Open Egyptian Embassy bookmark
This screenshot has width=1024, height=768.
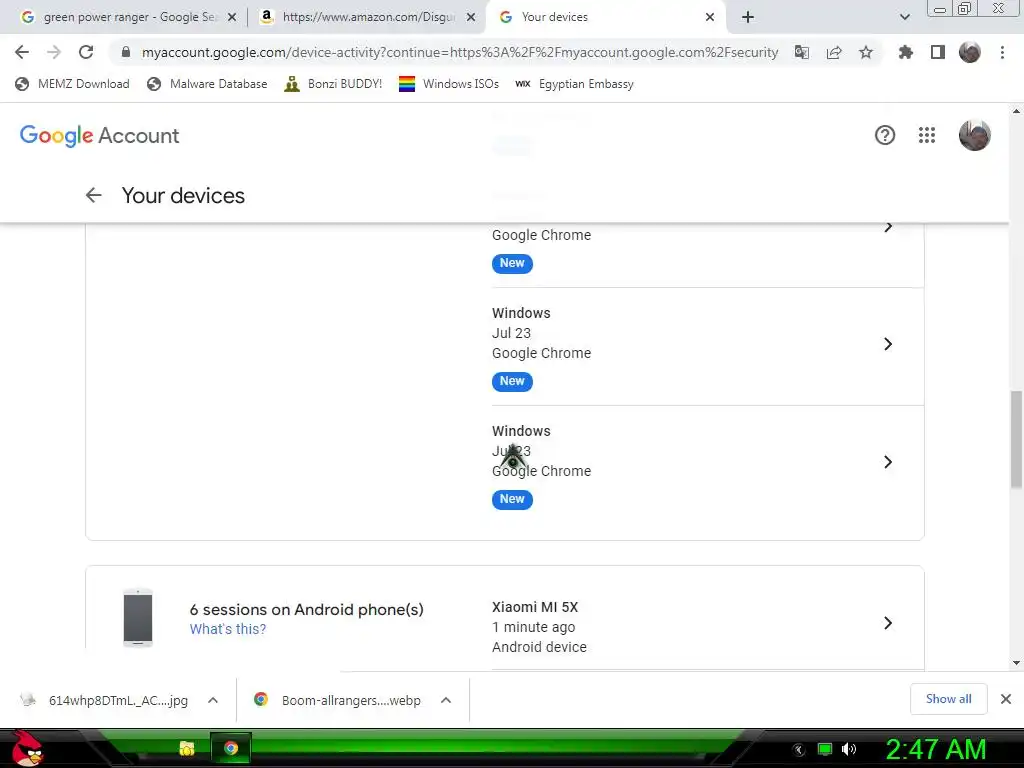coord(575,84)
